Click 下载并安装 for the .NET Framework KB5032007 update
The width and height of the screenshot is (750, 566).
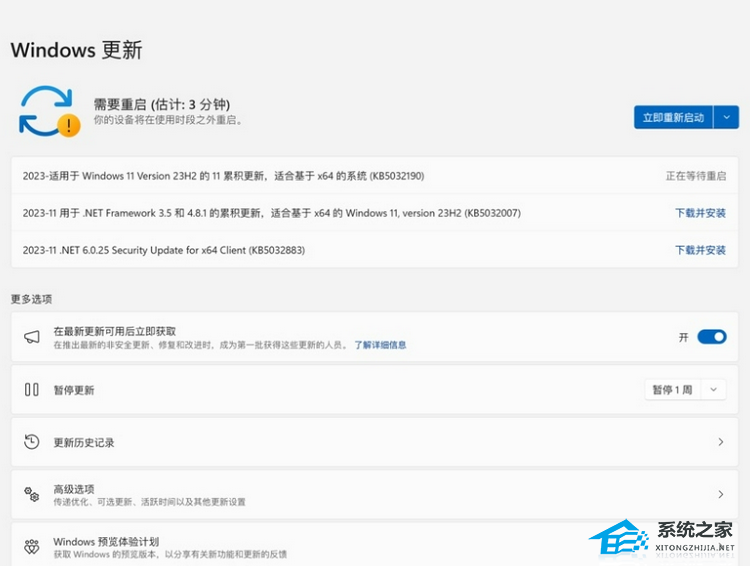[x=700, y=213]
